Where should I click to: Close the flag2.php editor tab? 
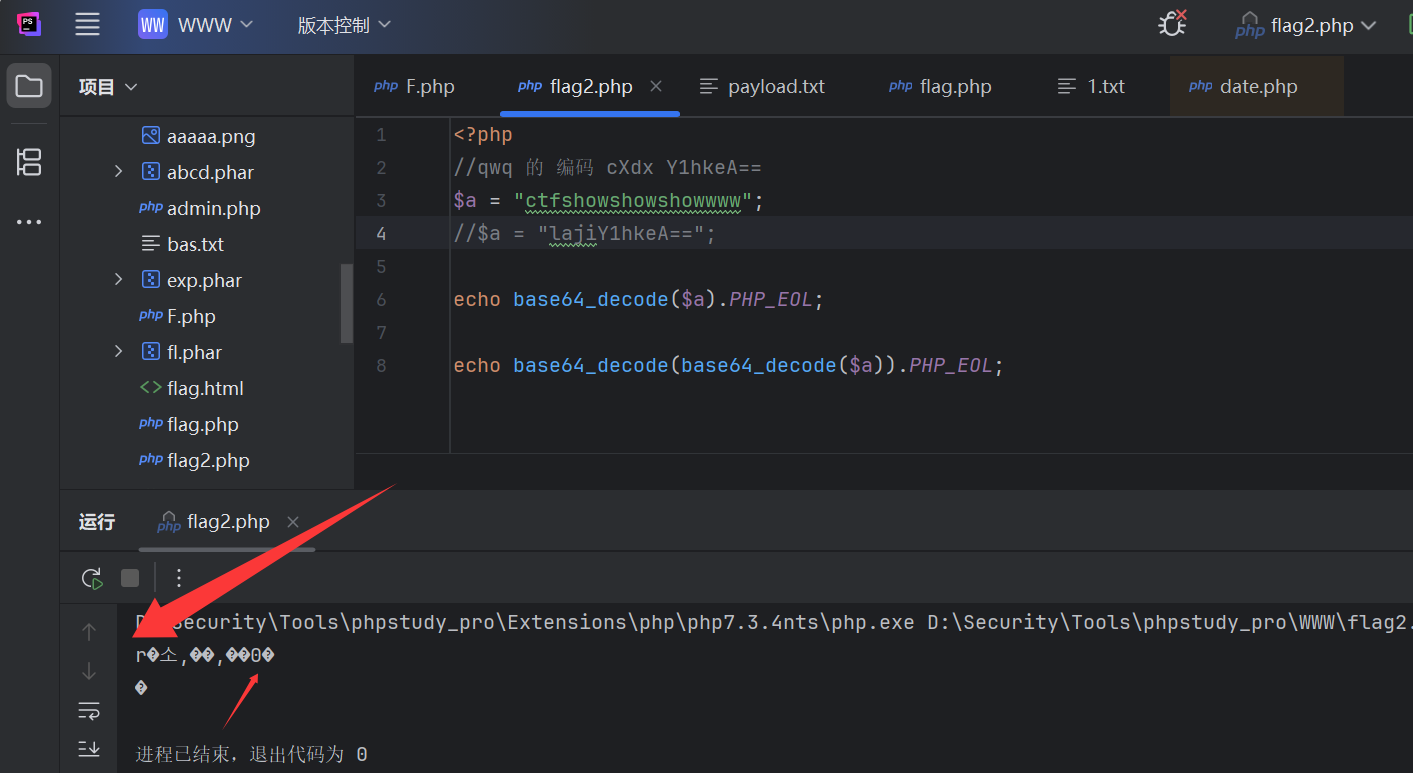[x=656, y=87]
